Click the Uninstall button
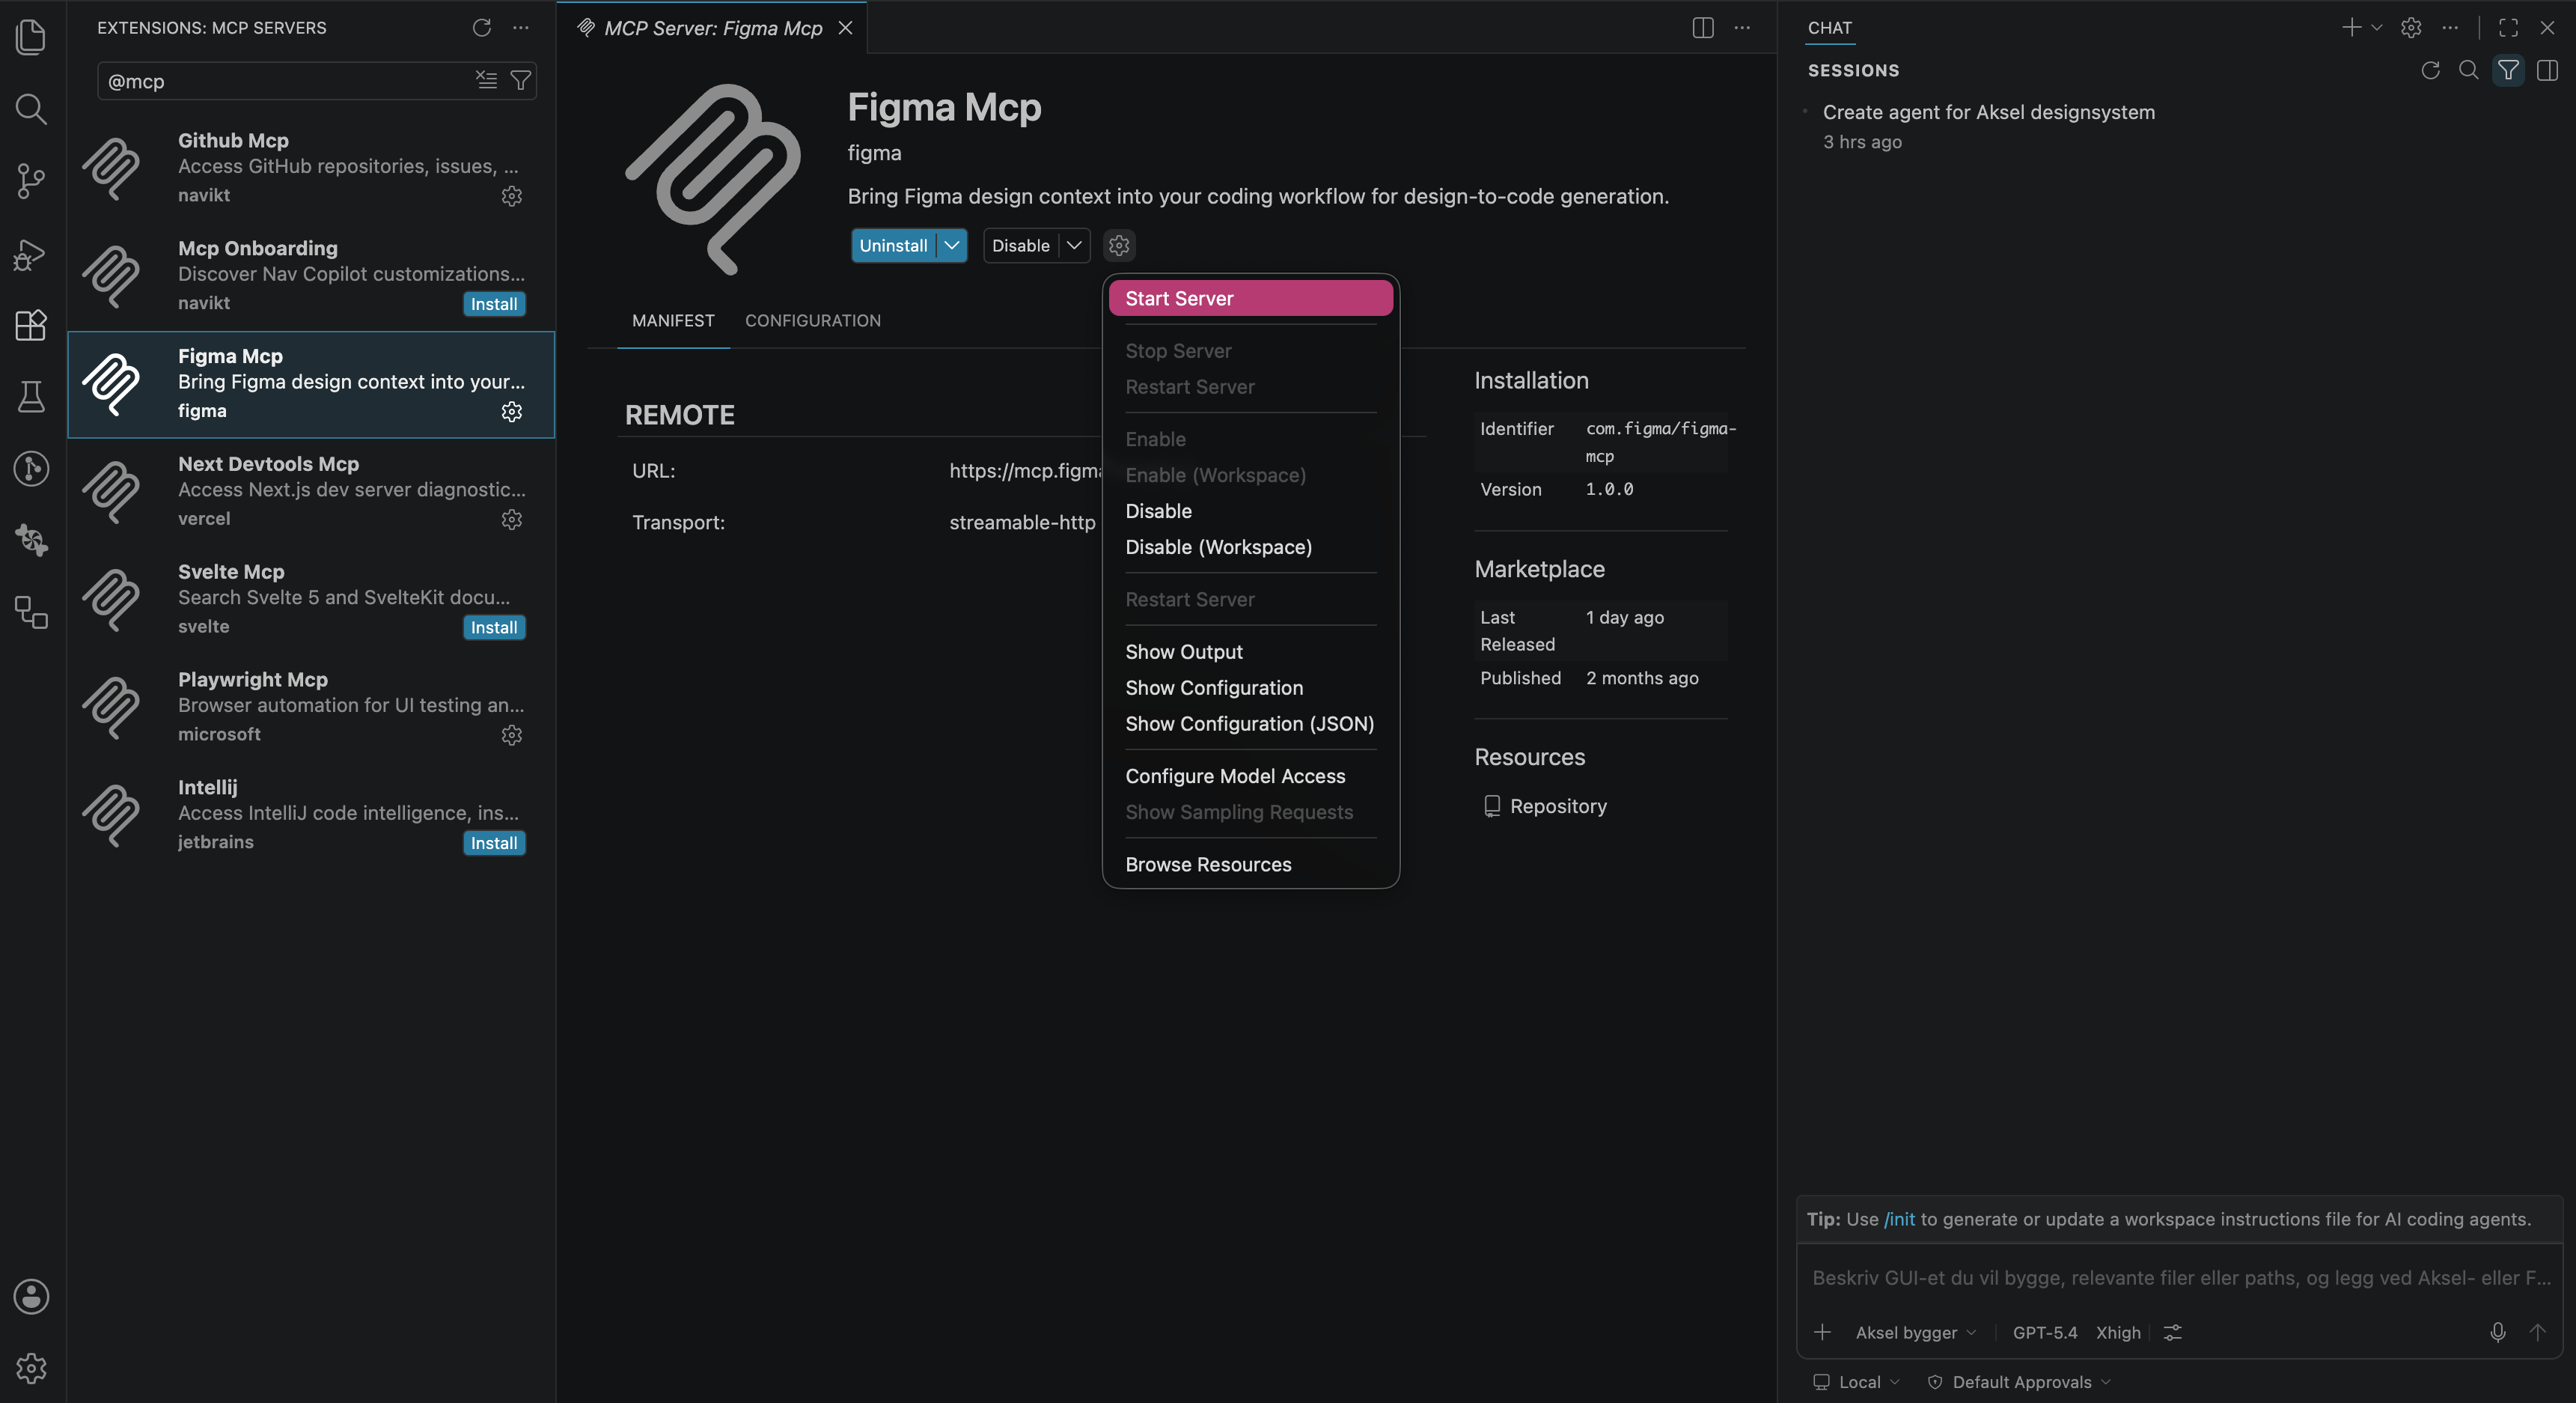The width and height of the screenshot is (2576, 1403). (893, 245)
